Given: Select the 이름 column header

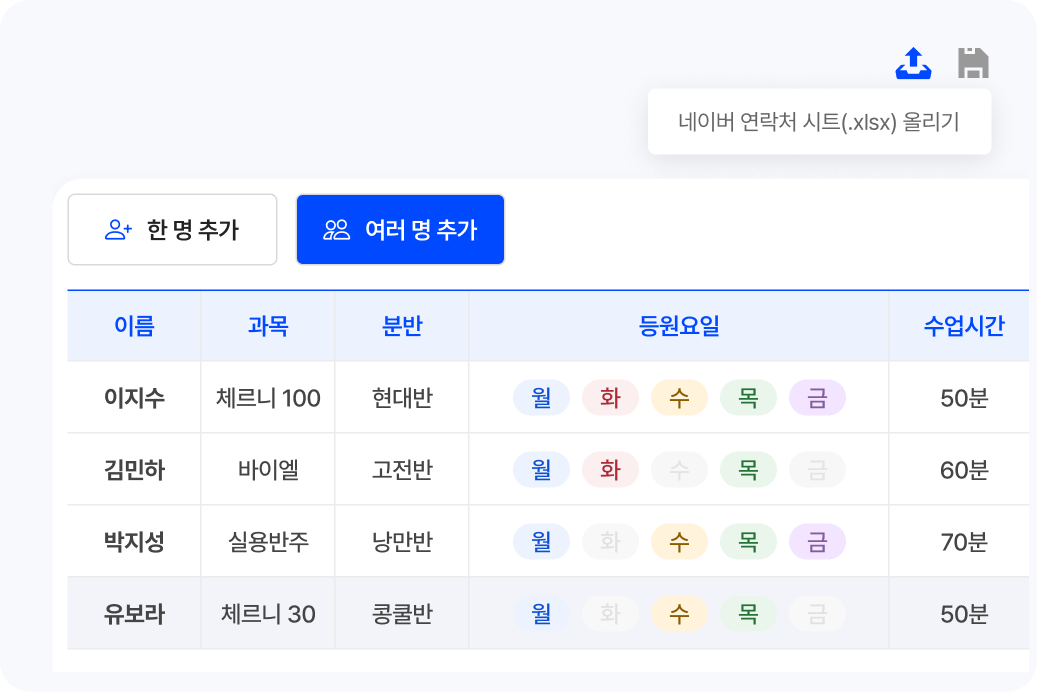Looking at the screenshot, I should click(133, 325).
